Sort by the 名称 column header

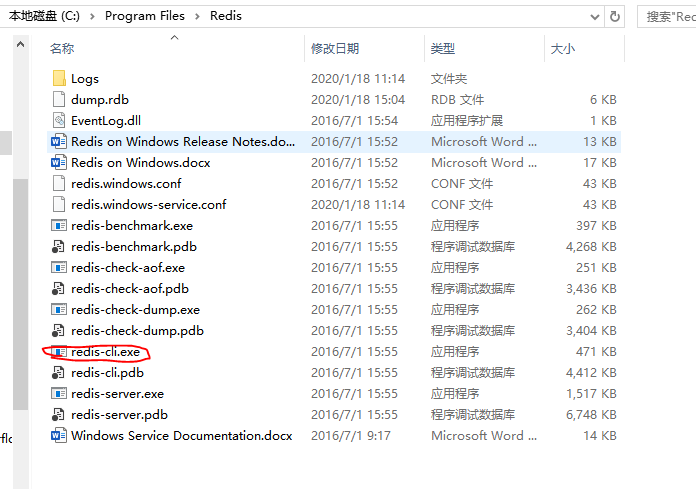tap(62, 48)
